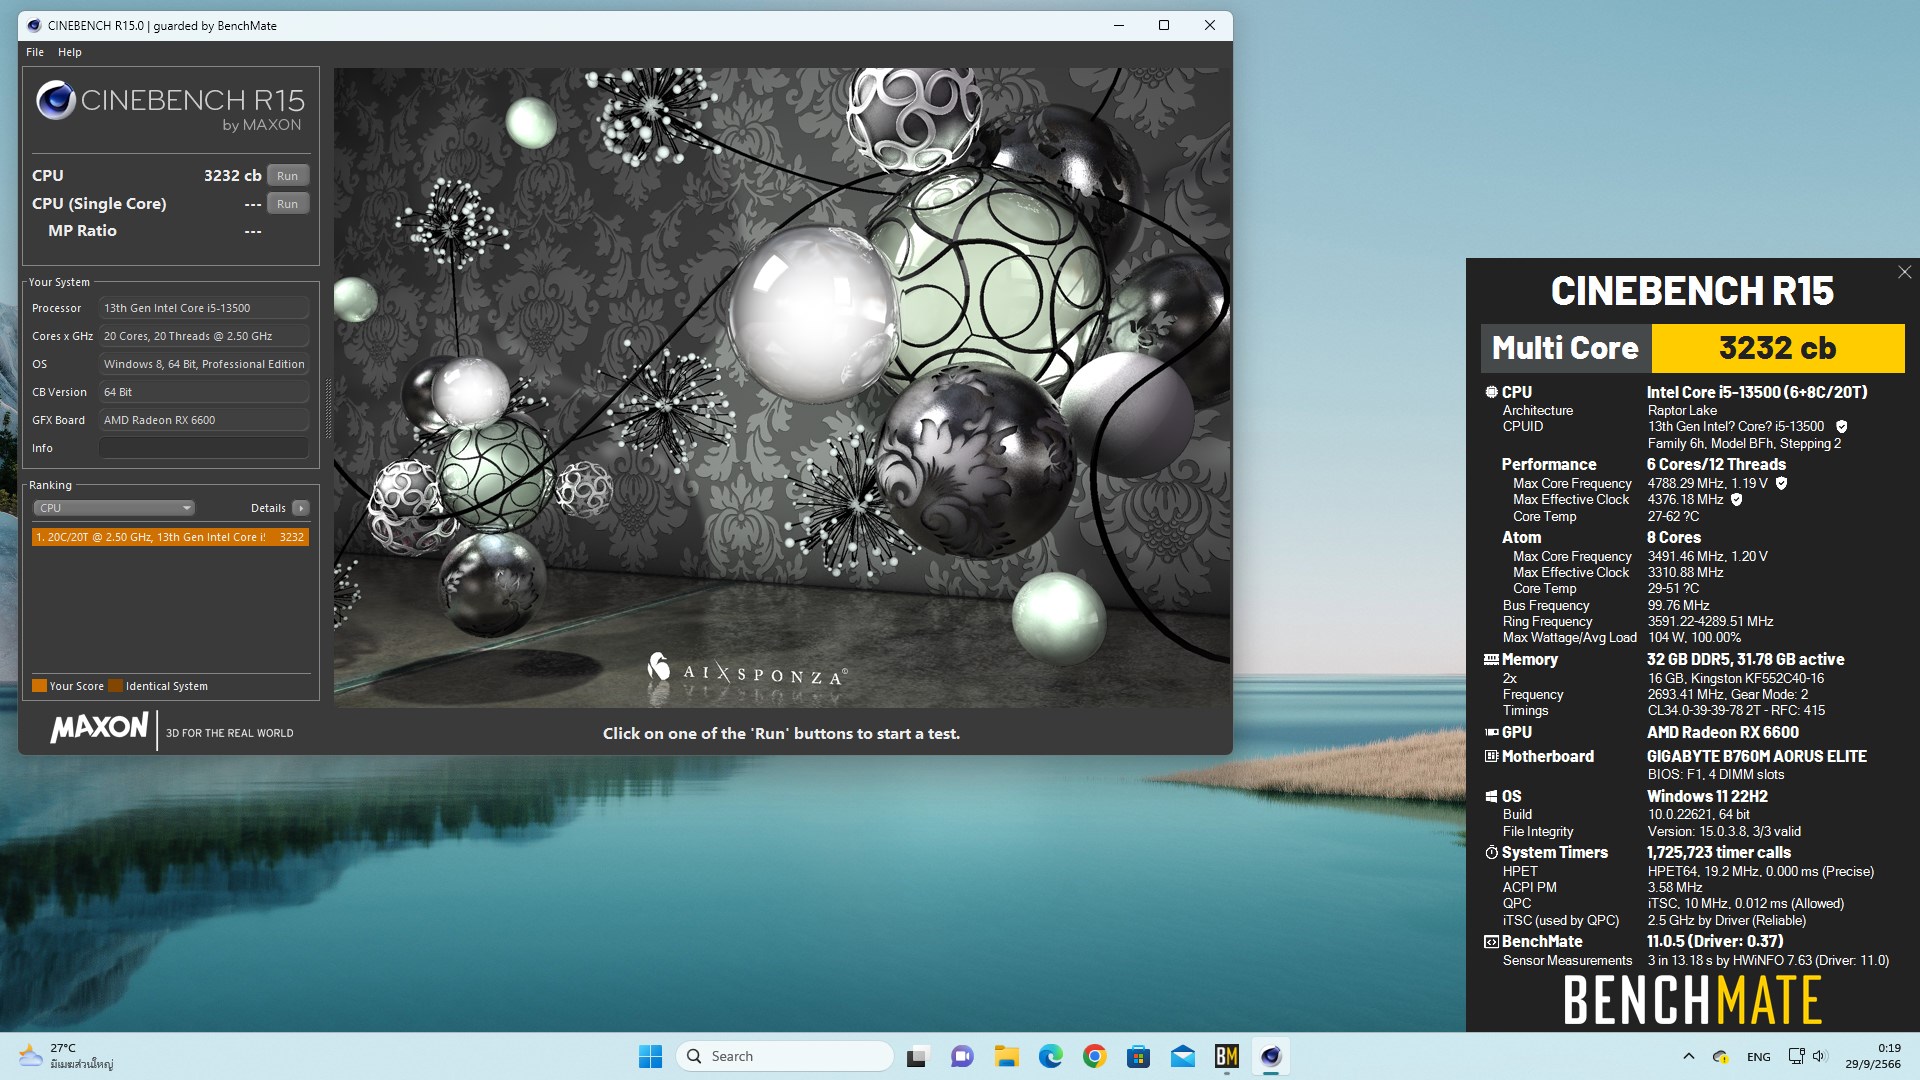Viewport: 1920px width, 1080px height.
Task: Click the OneDrive tray icon
Action: click(1721, 1056)
